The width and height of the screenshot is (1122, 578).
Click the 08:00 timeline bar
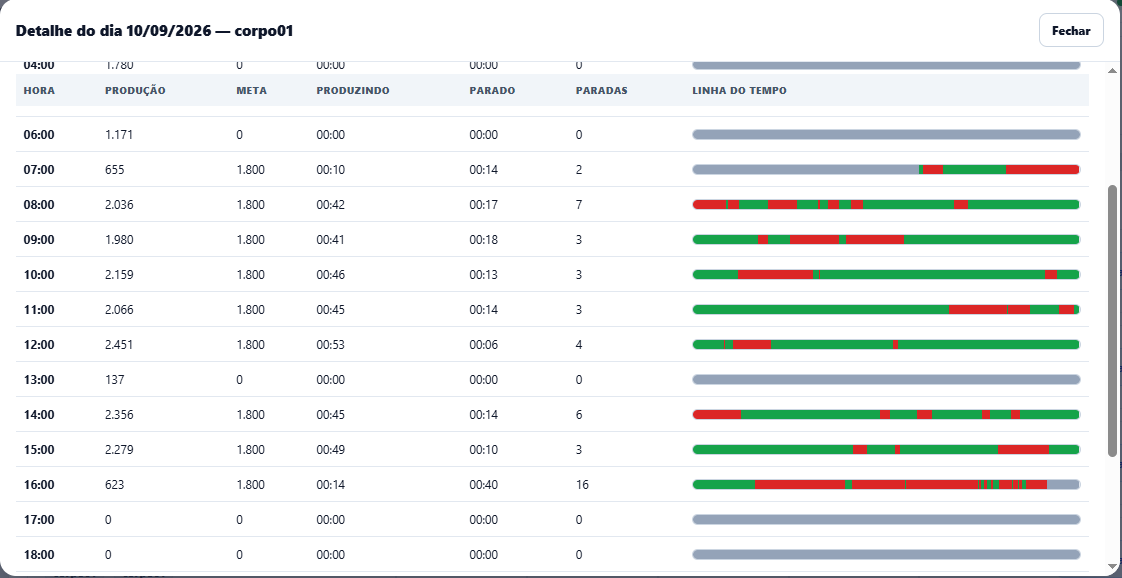click(x=886, y=205)
